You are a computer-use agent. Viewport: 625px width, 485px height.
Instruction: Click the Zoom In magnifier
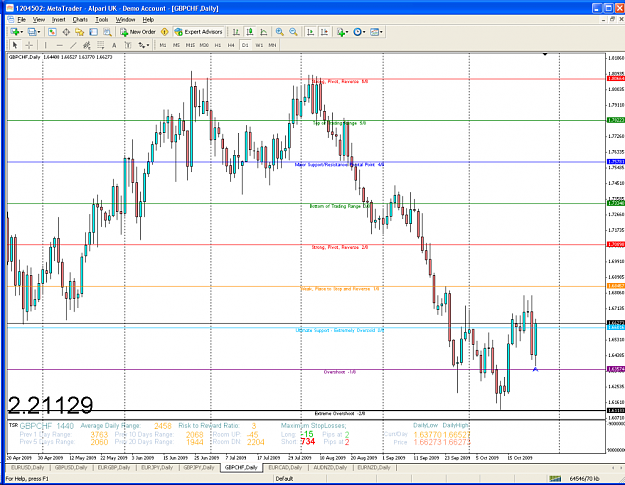click(280, 32)
